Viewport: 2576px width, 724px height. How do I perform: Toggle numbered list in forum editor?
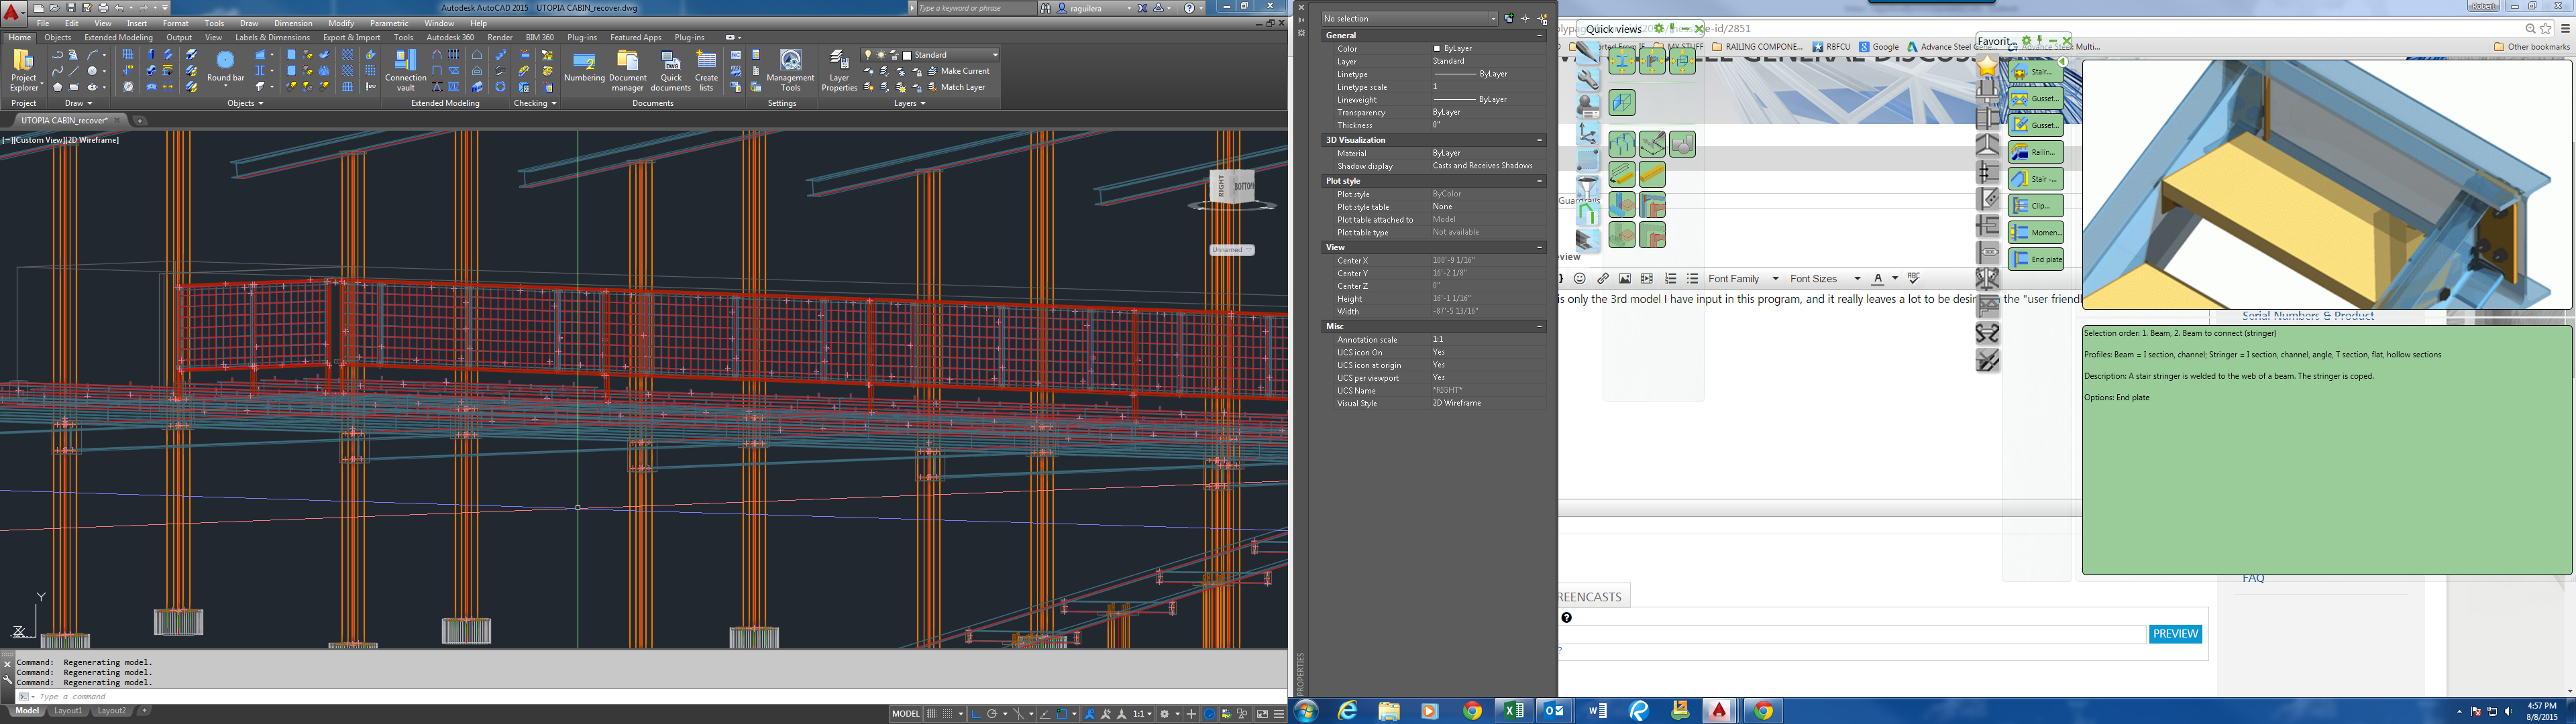pyautogui.click(x=1670, y=279)
